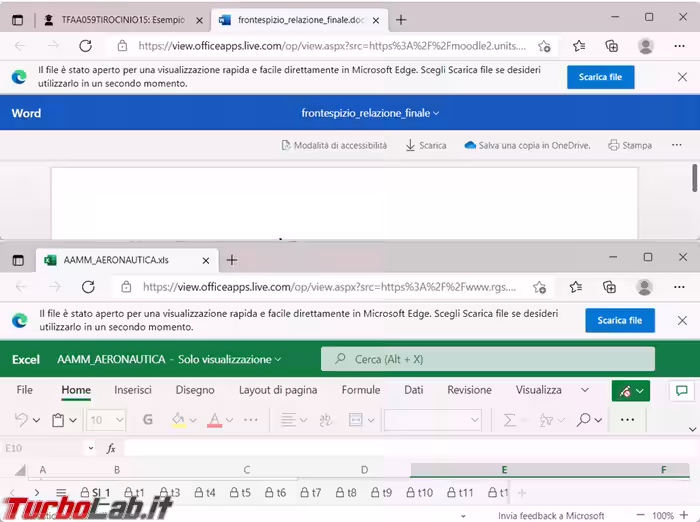Click the Cerca search box in Excel

pyautogui.click(x=487, y=359)
